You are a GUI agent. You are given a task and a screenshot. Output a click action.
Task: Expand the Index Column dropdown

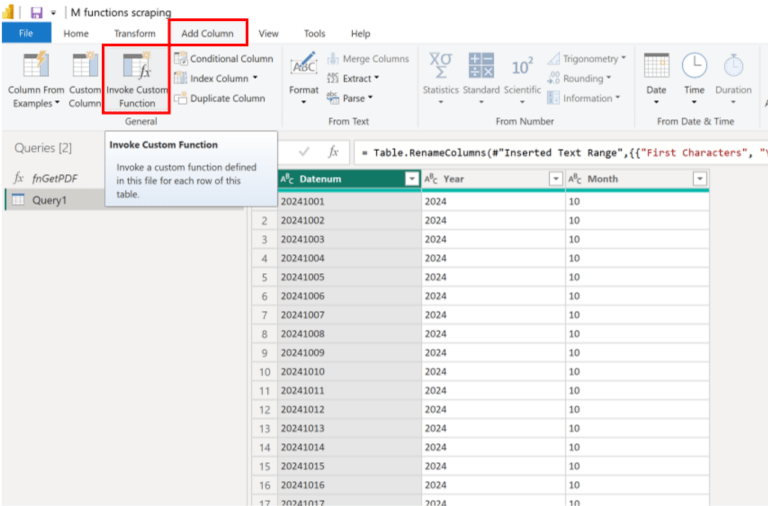[x=255, y=78]
